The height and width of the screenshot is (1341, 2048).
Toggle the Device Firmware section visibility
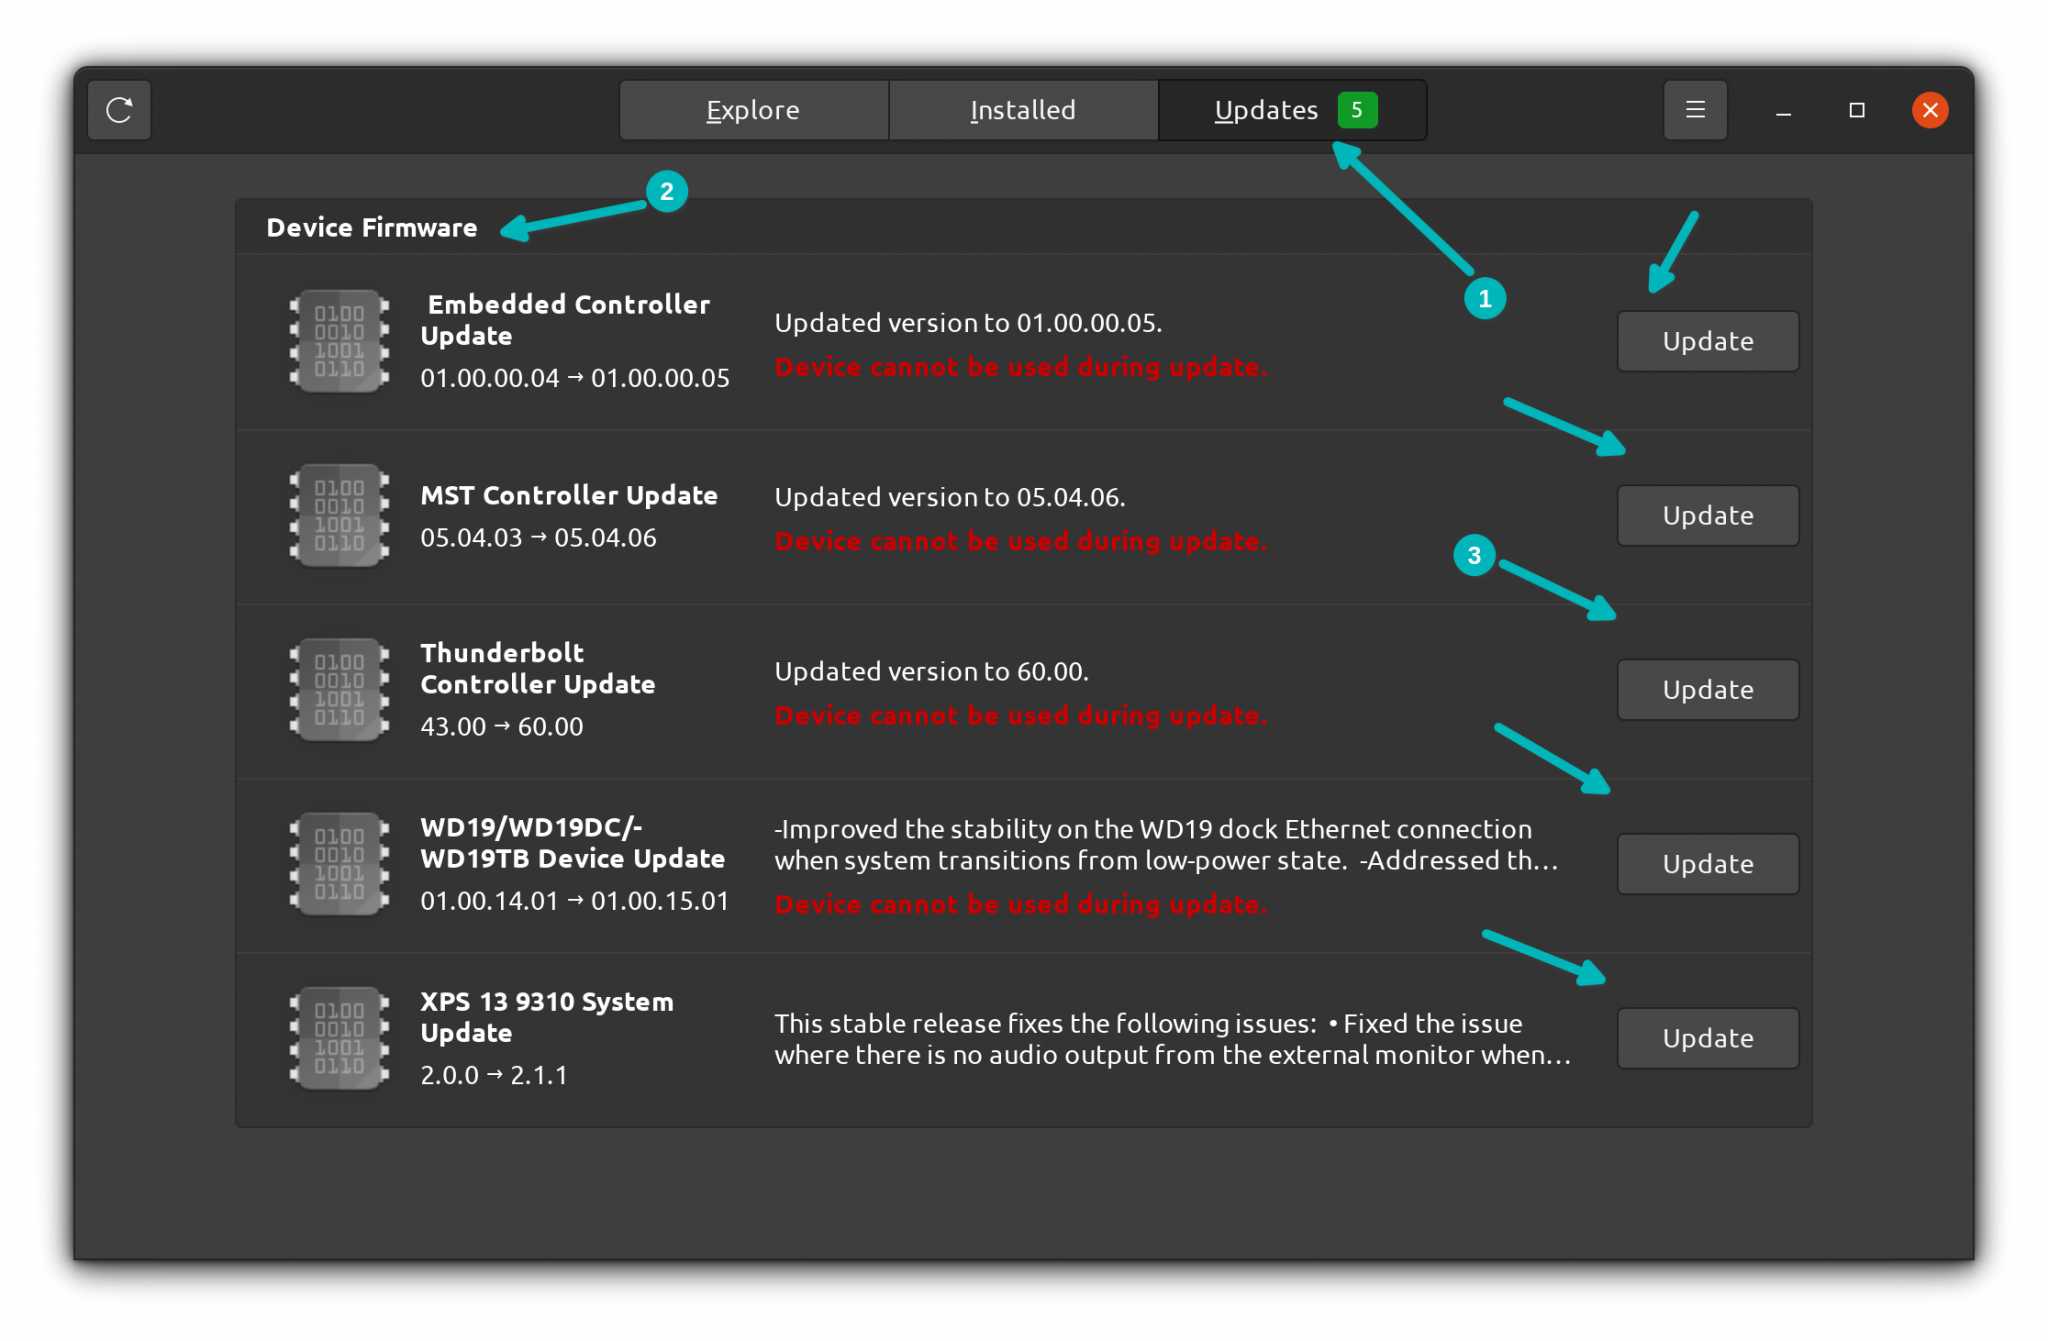click(x=371, y=227)
